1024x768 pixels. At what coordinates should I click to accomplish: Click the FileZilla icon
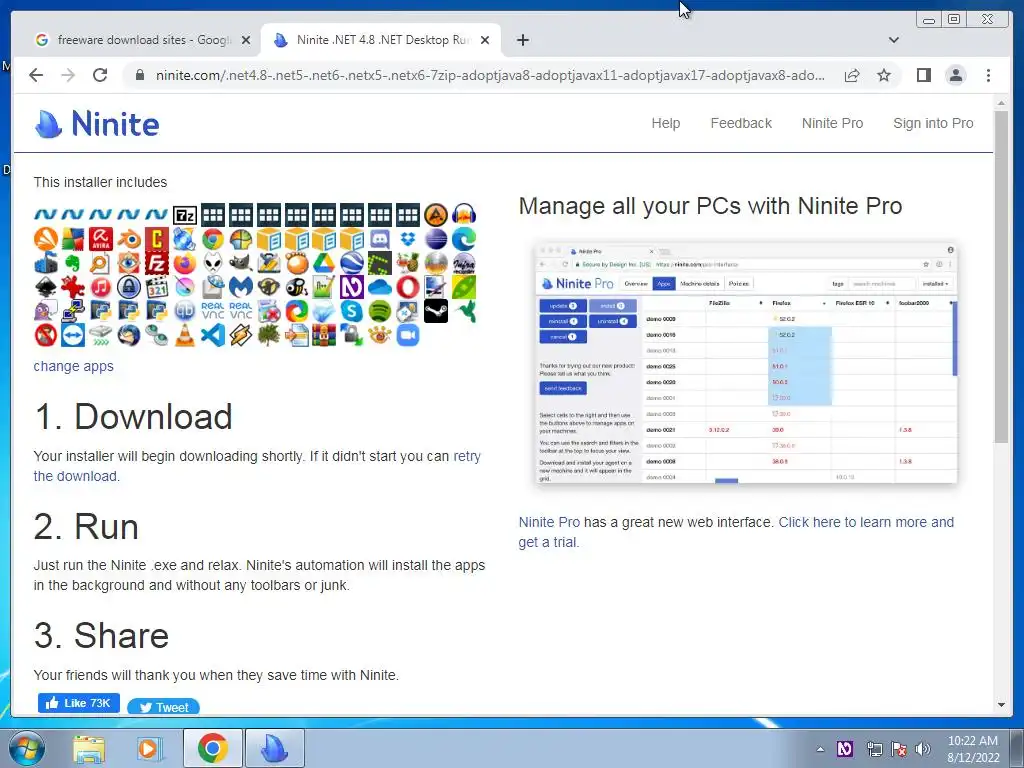157,263
